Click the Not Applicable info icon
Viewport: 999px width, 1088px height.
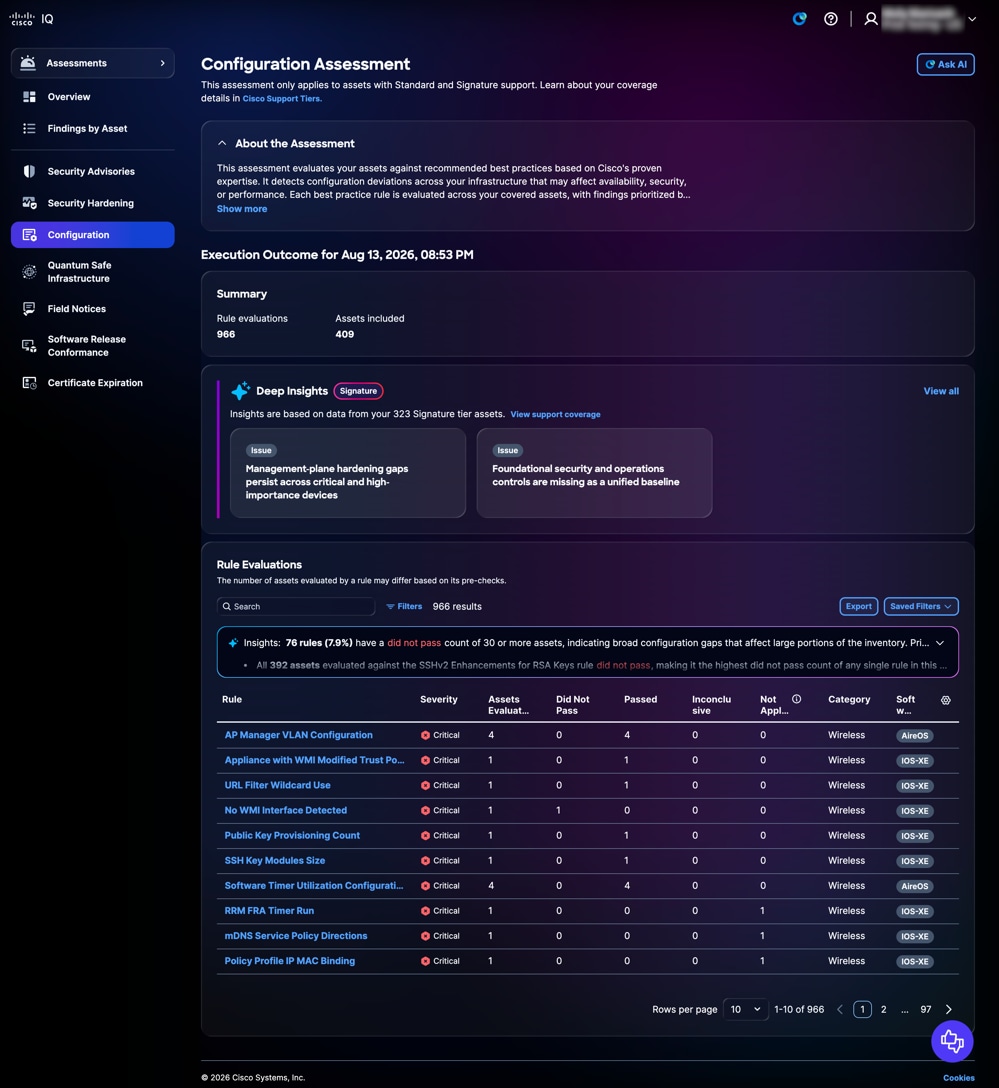(x=796, y=699)
